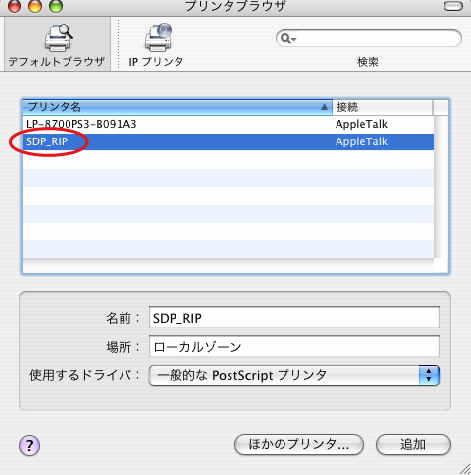471x475 pixels.
Task: Sort list by 接続 column header
Action: tap(383, 107)
